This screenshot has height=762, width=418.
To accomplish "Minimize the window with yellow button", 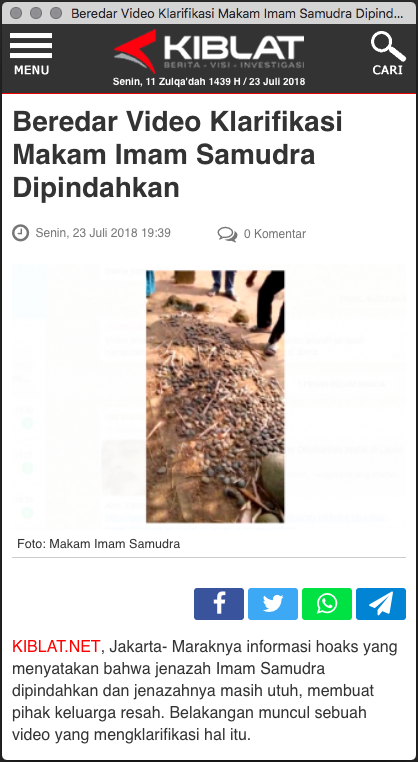I will tap(35, 13).
